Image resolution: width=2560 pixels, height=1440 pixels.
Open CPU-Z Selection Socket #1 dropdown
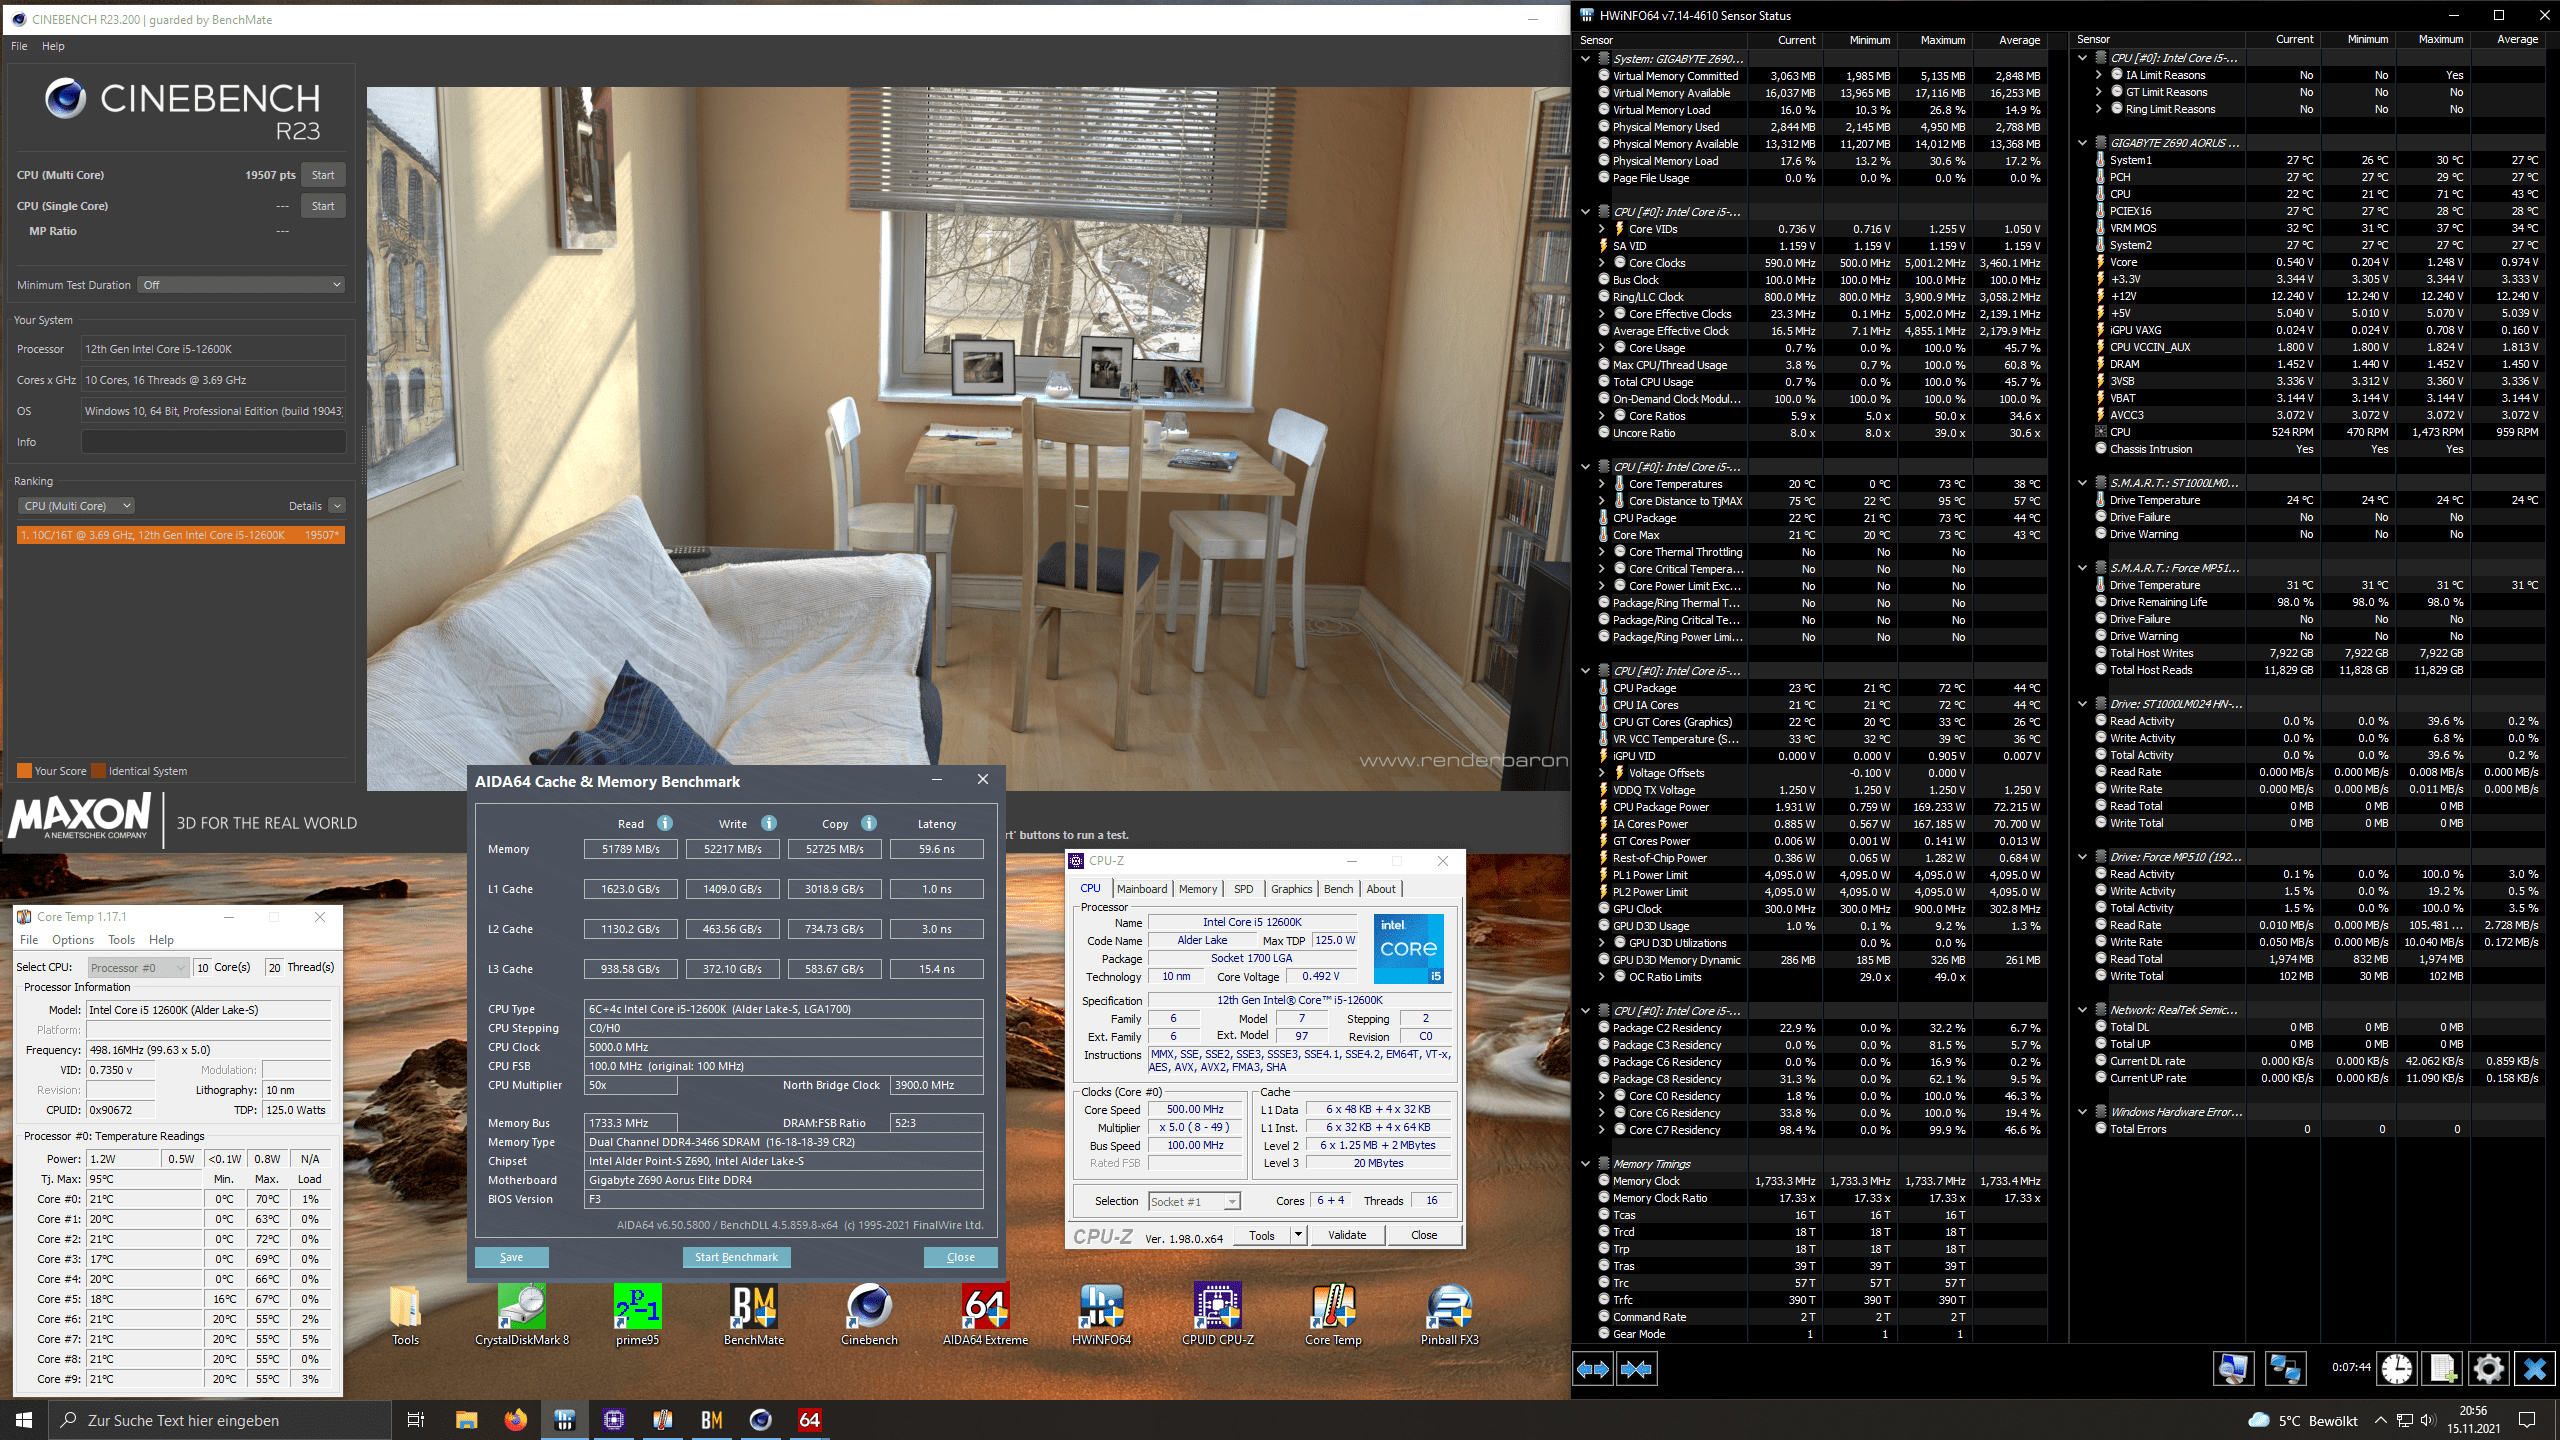pyautogui.click(x=1194, y=1201)
